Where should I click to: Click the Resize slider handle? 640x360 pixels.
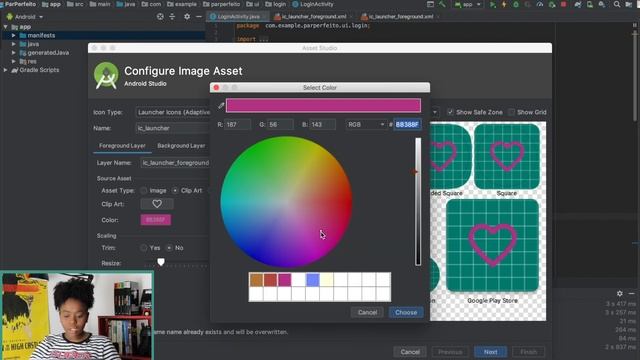point(161,262)
